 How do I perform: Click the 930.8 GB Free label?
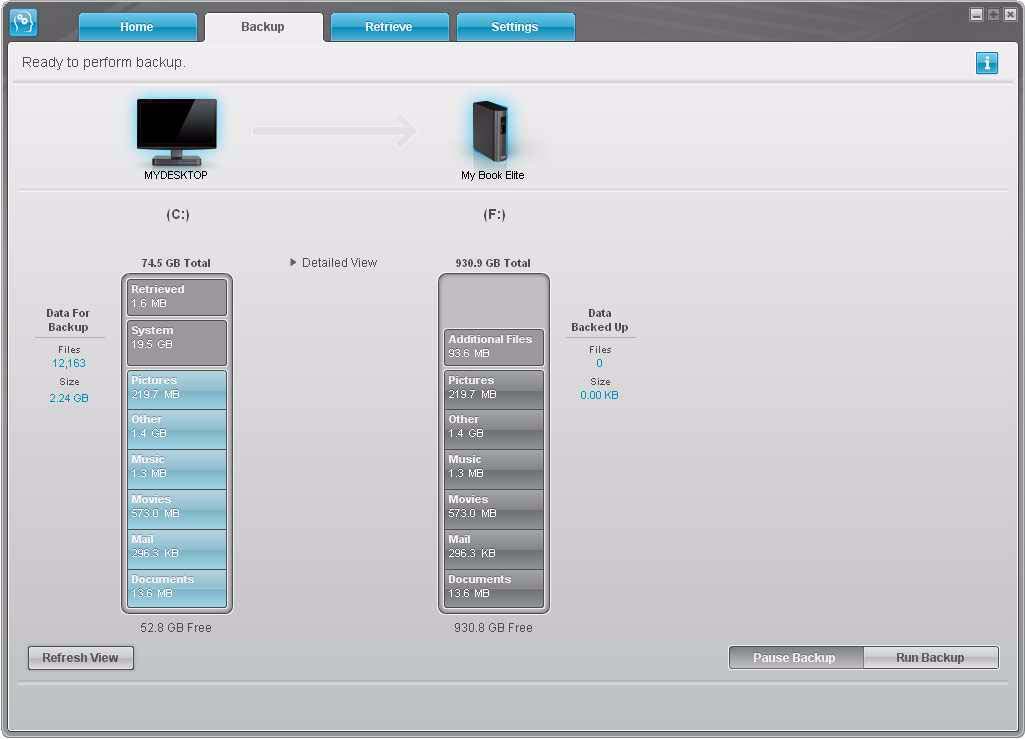click(x=493, y=628)
